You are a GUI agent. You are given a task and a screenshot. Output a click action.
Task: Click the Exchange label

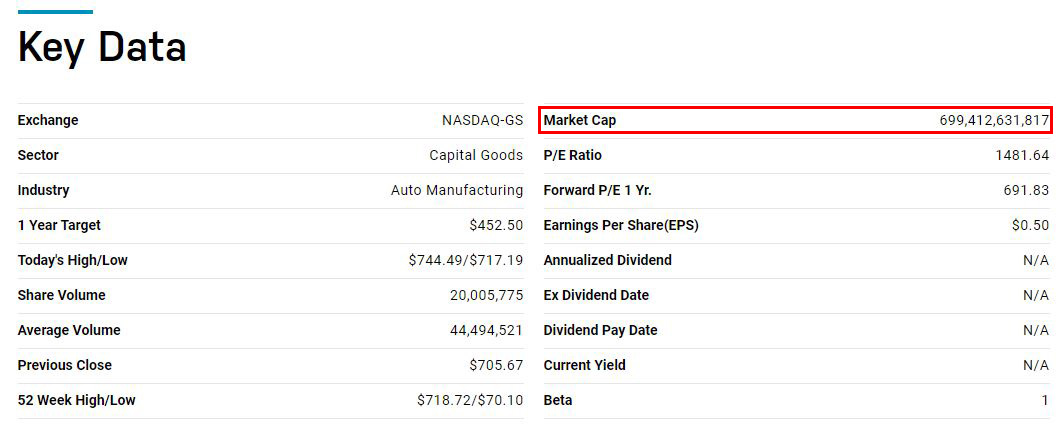[x=48, y=120]
